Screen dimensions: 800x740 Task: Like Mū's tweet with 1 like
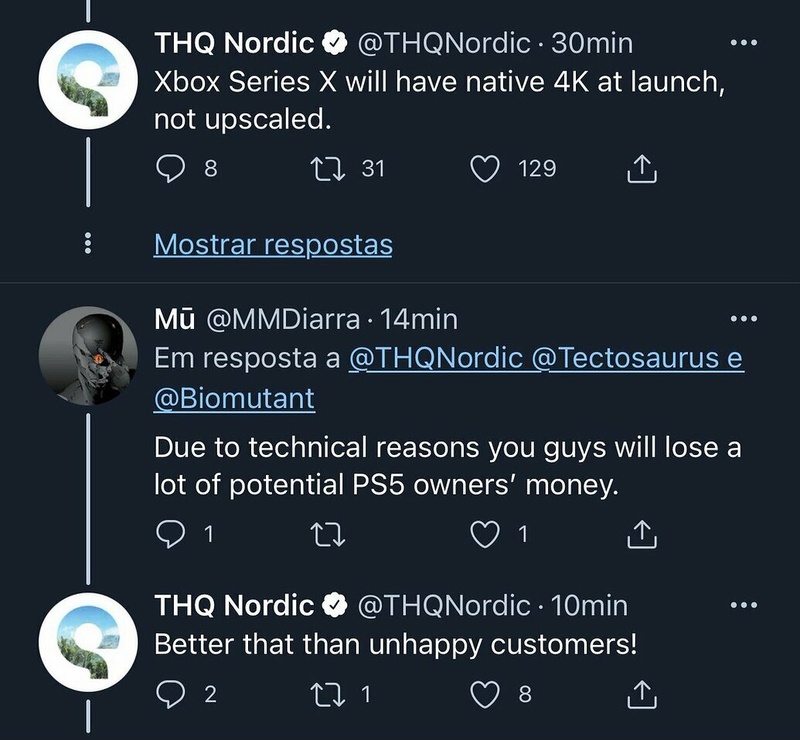[485, 535]
